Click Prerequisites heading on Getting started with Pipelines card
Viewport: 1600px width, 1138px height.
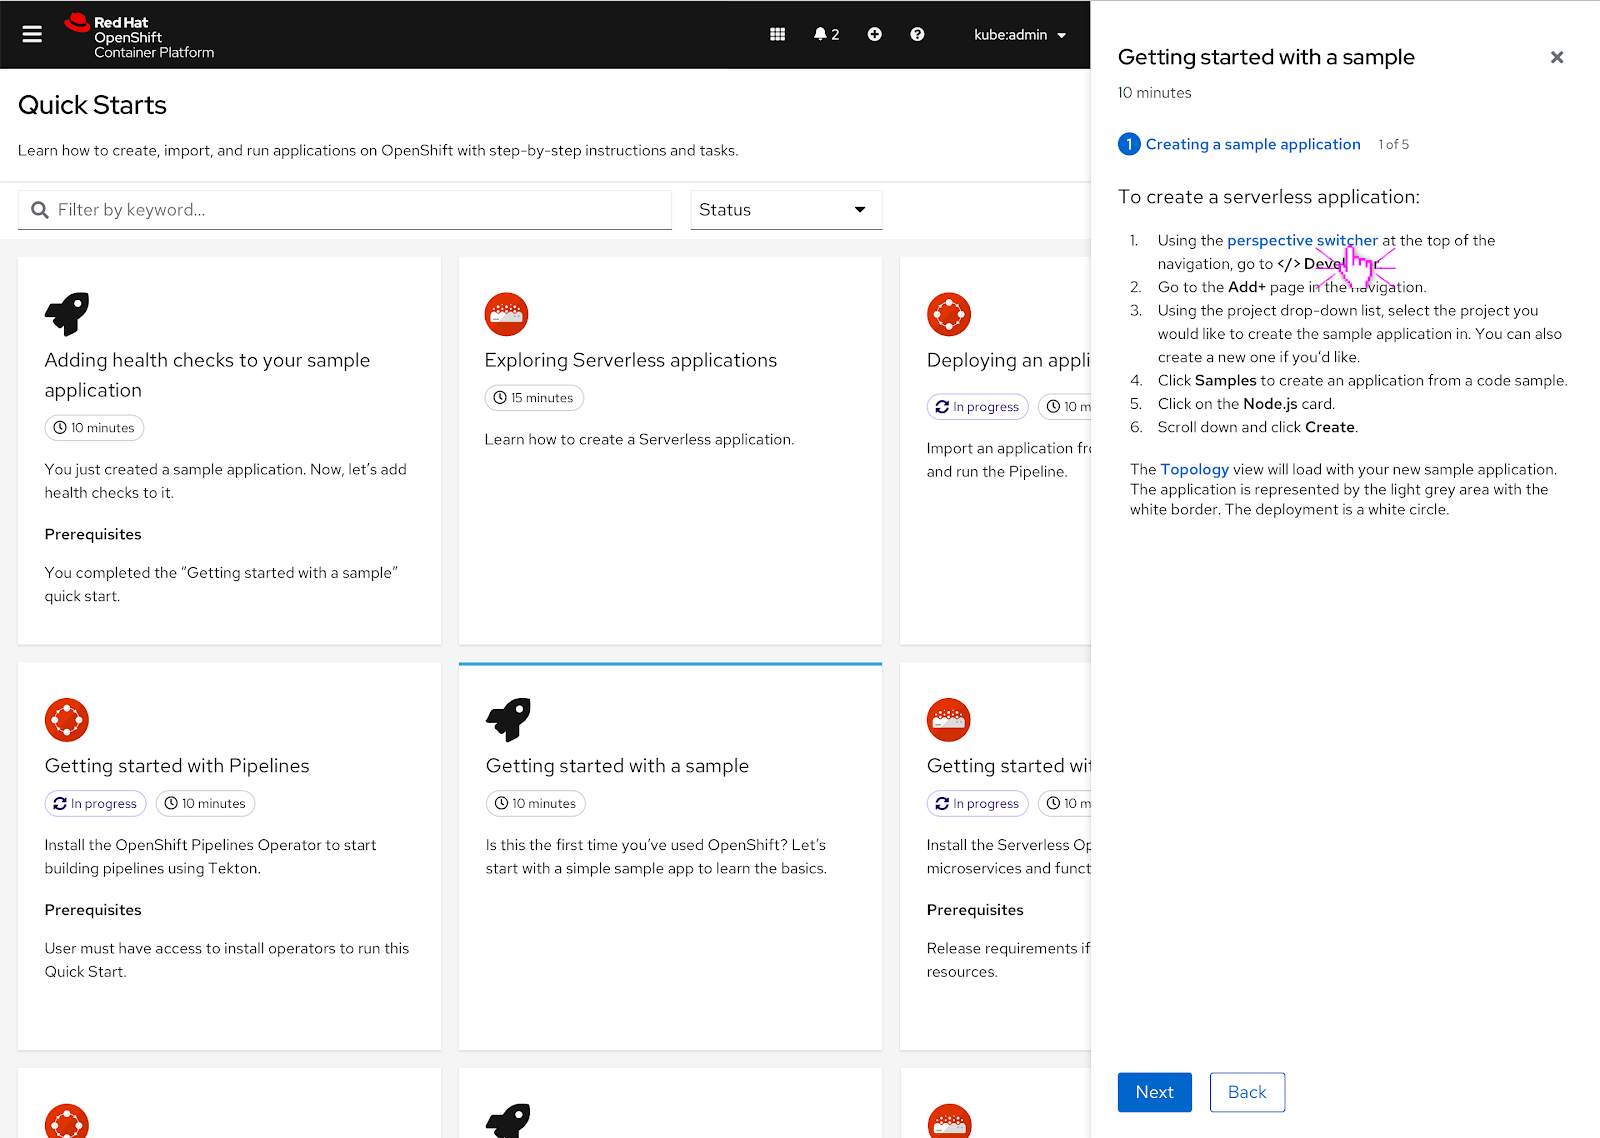coord(93,910)
